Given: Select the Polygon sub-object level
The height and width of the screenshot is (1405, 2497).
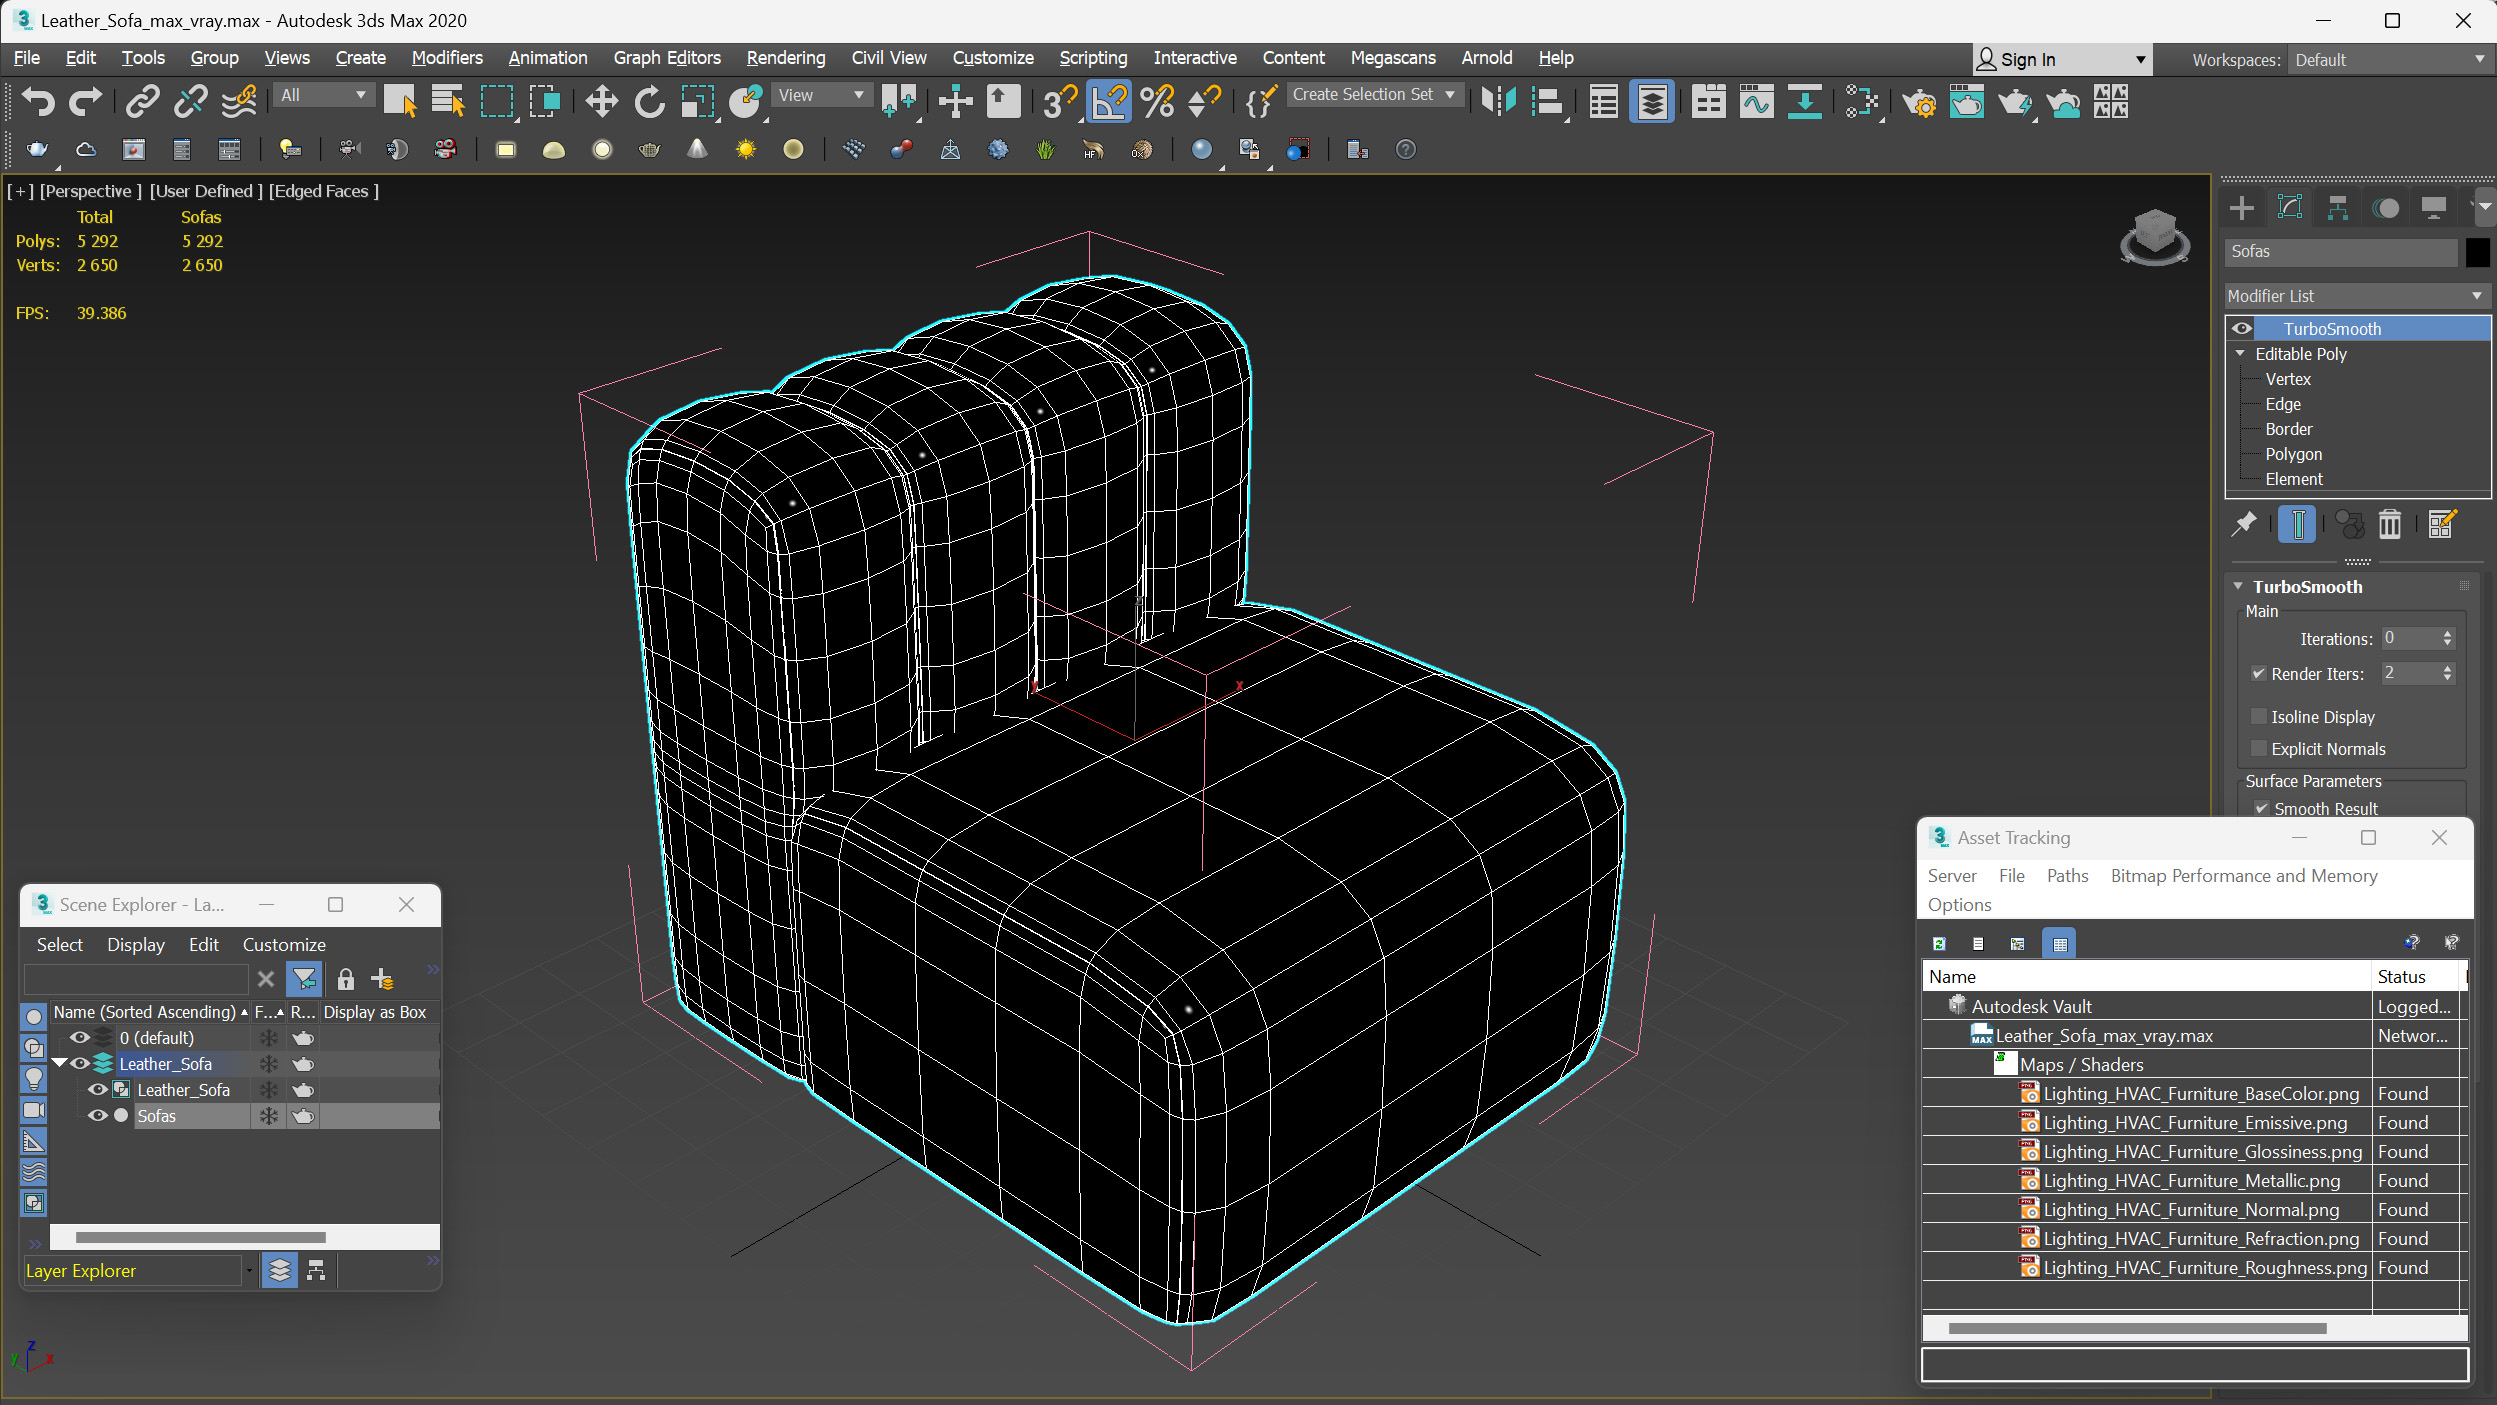Looking at the screenshot, I should pyautogui.click(x=2293, y=454).
